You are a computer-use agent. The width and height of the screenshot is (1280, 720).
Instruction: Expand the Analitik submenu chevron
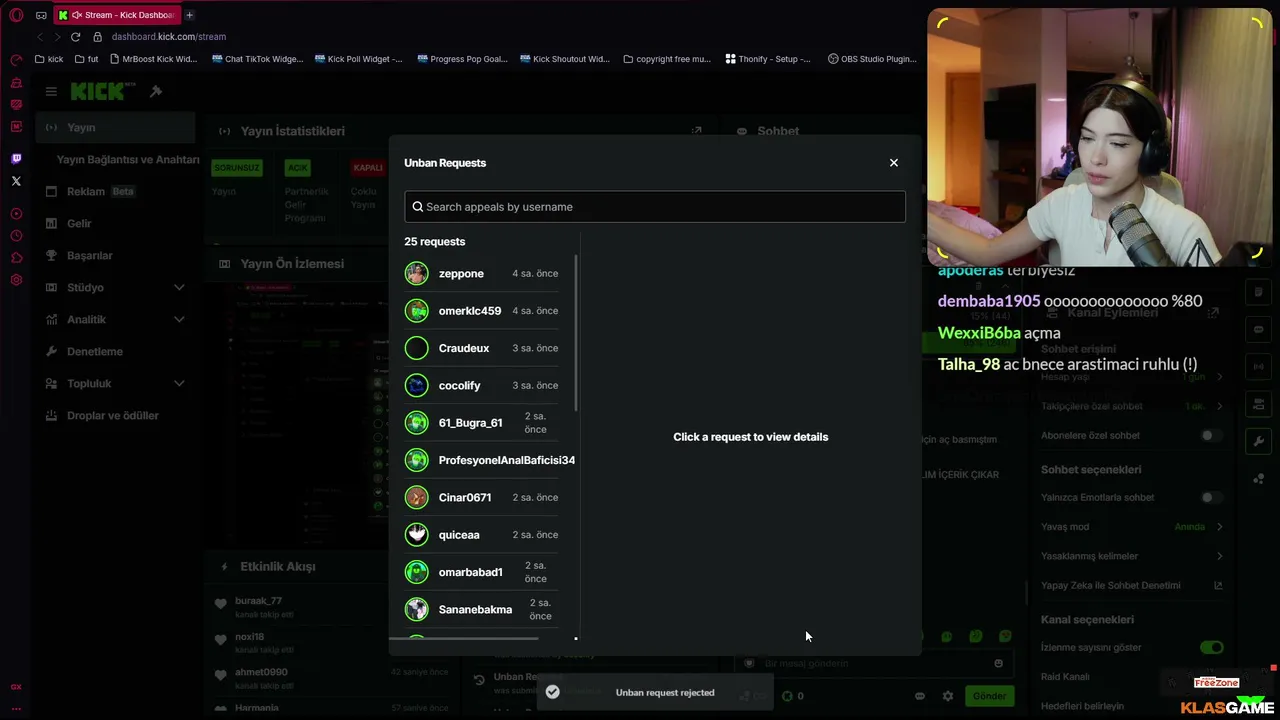pos(179,320)
